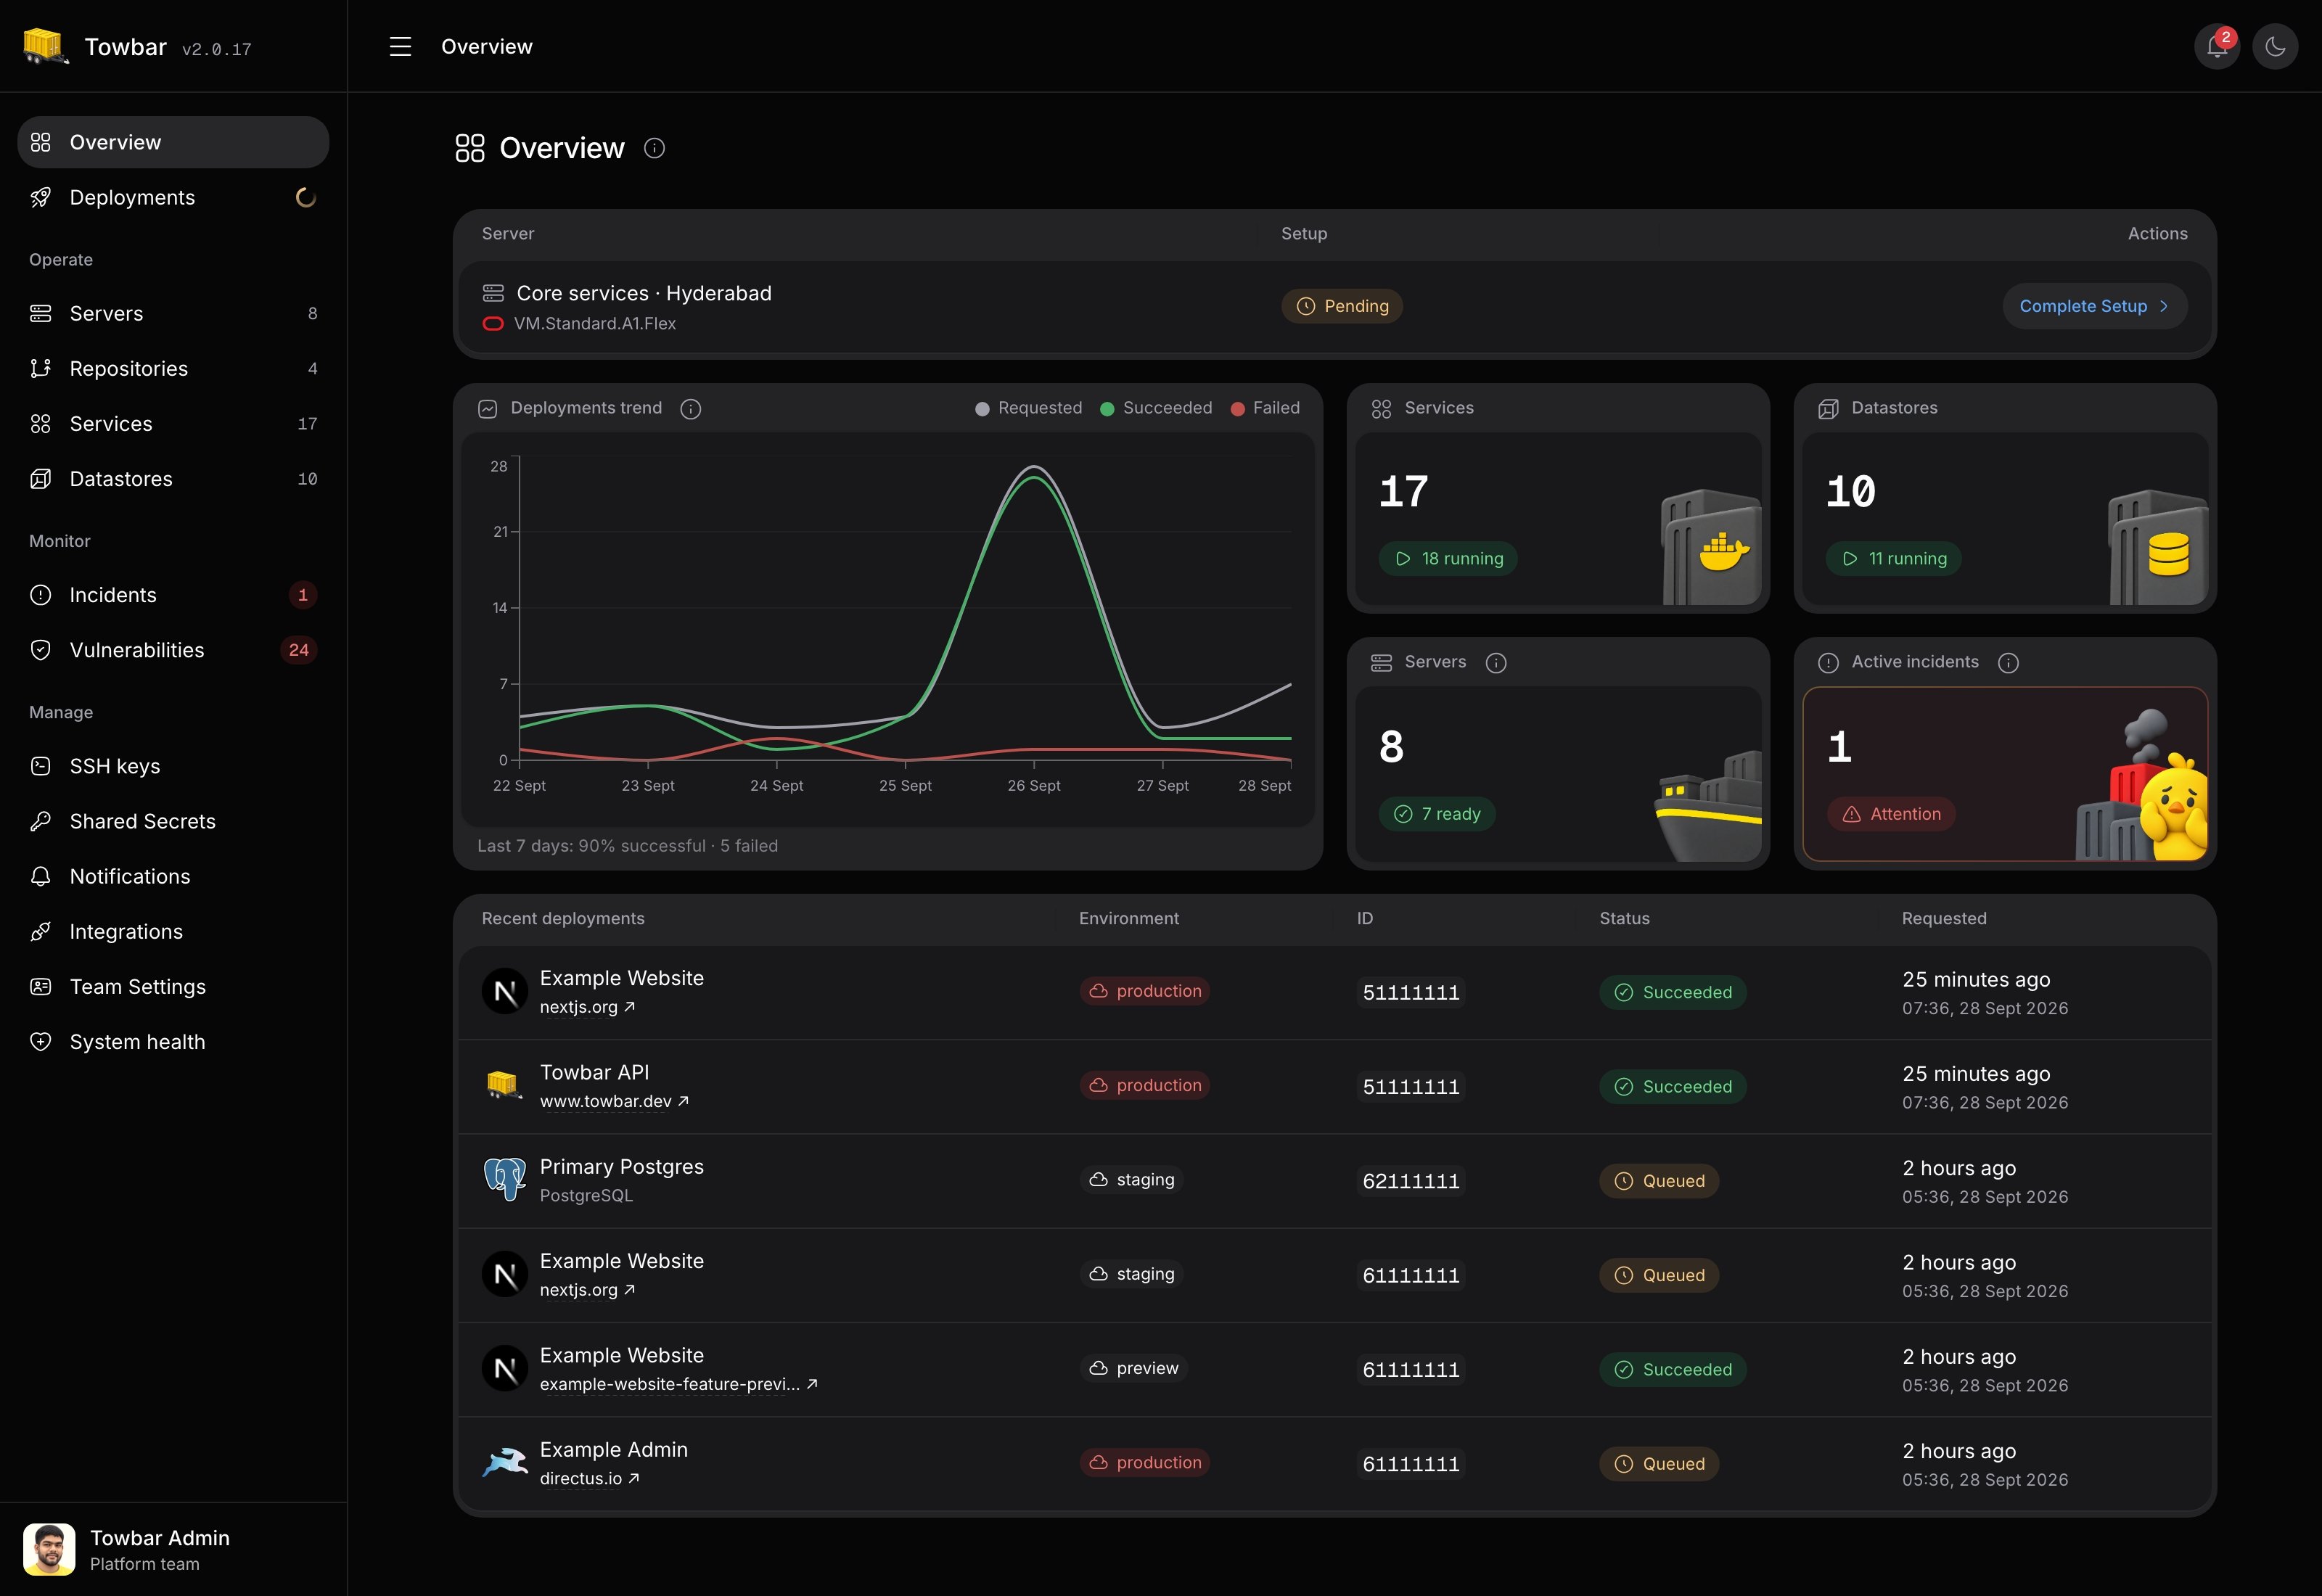
Task: Toggle the Requested series in chart legend
Action: point(1028,408)
